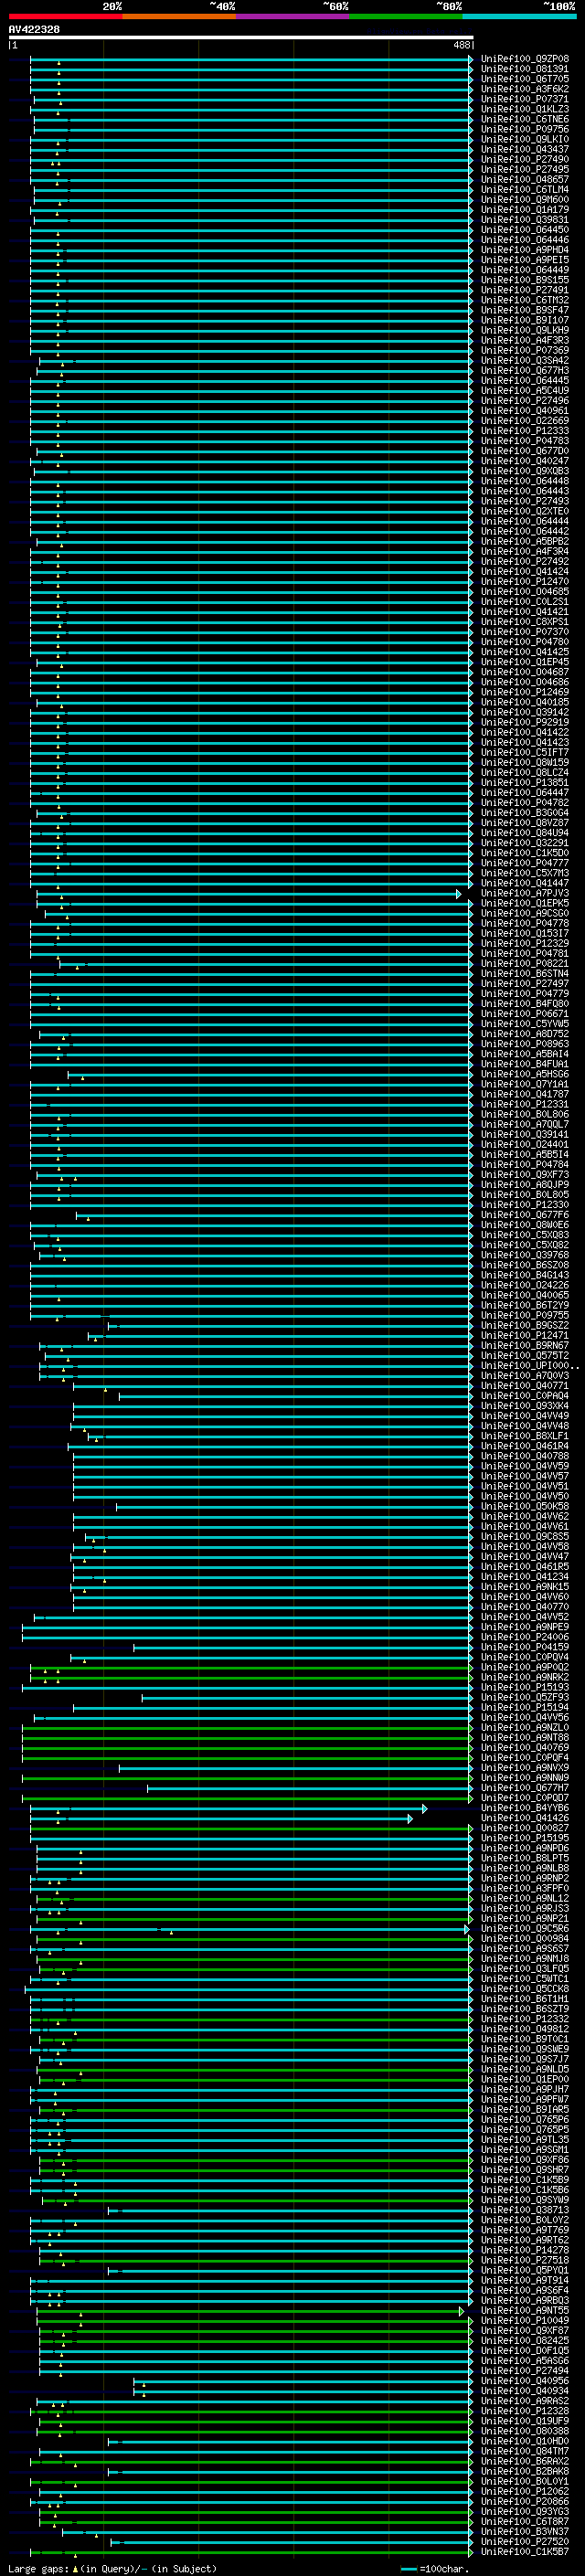Image resolution: width=585 pixels, height=2576 pixels.
Task: Click UniRef100_Q9SHR7 entry
Action: pyautogui.click(x=525, y=2169)
